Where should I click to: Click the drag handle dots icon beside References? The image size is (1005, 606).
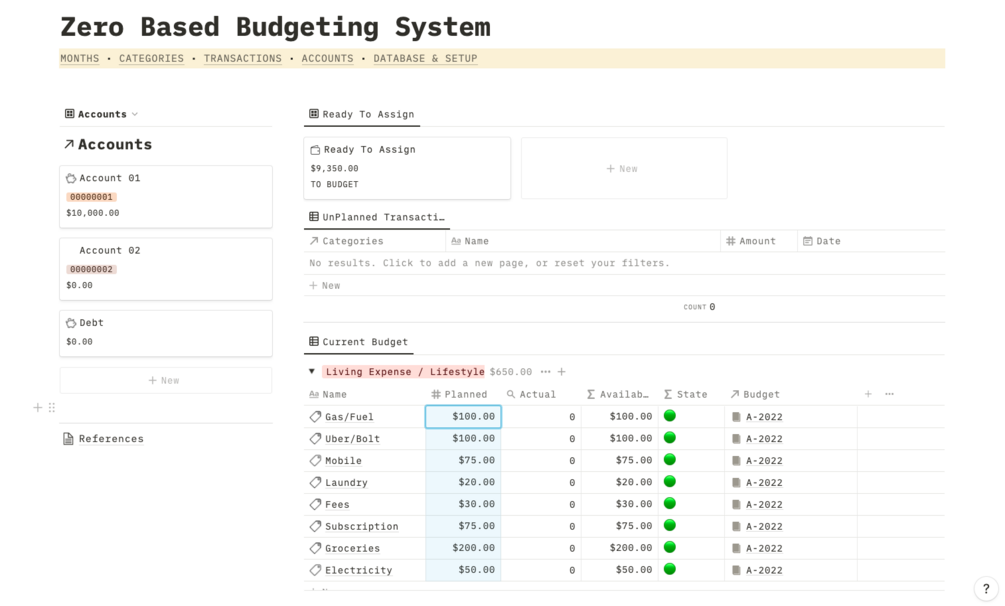pos(52,407)
